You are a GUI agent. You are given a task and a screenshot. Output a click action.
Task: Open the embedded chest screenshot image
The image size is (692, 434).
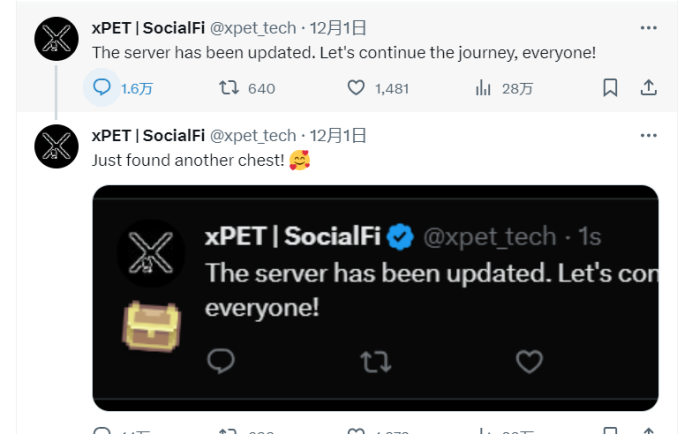(x=376, y=298)
